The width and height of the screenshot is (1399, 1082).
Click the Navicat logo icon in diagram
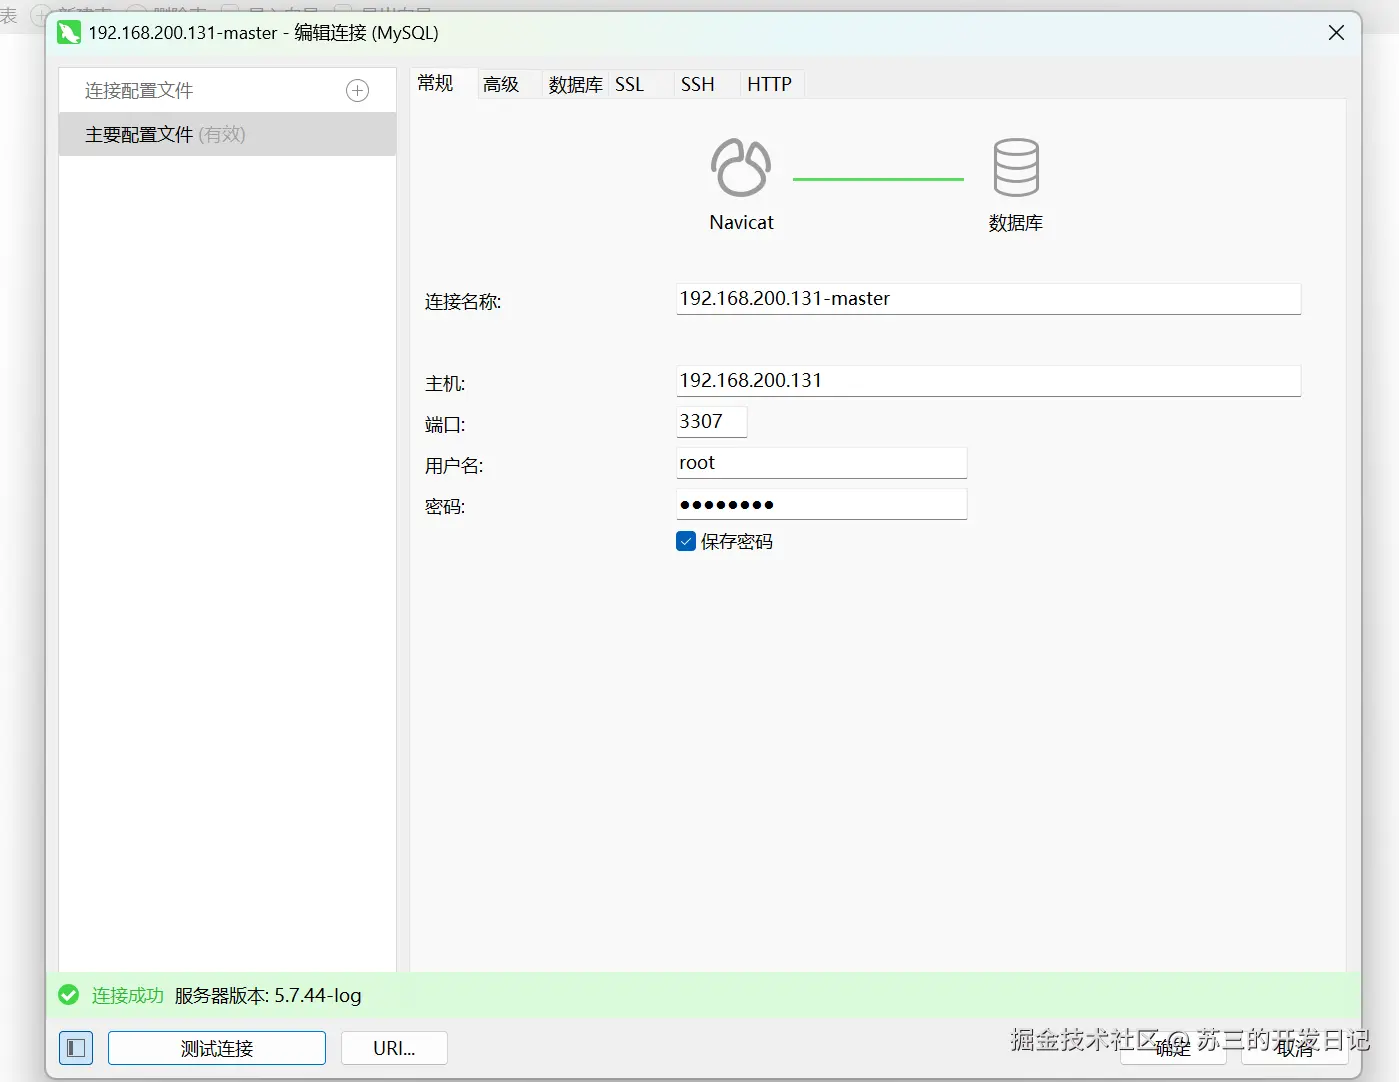(741, 167)
